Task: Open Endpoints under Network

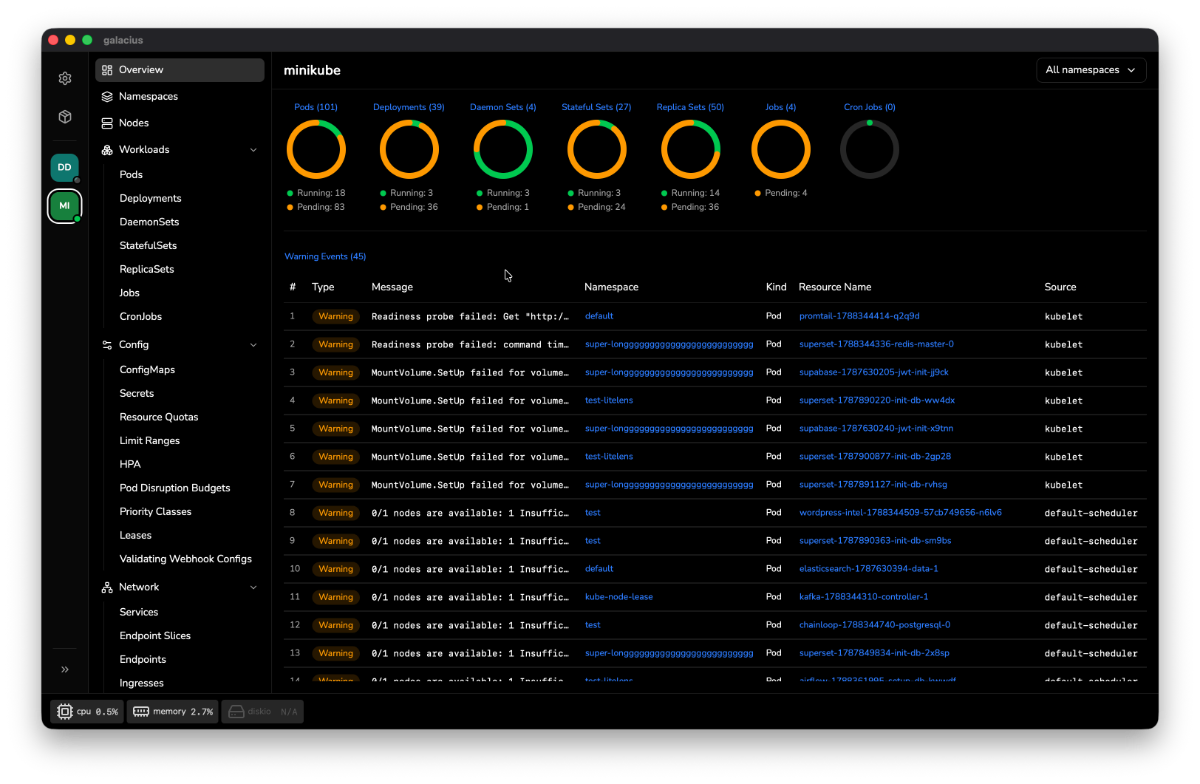Action: 143,660
